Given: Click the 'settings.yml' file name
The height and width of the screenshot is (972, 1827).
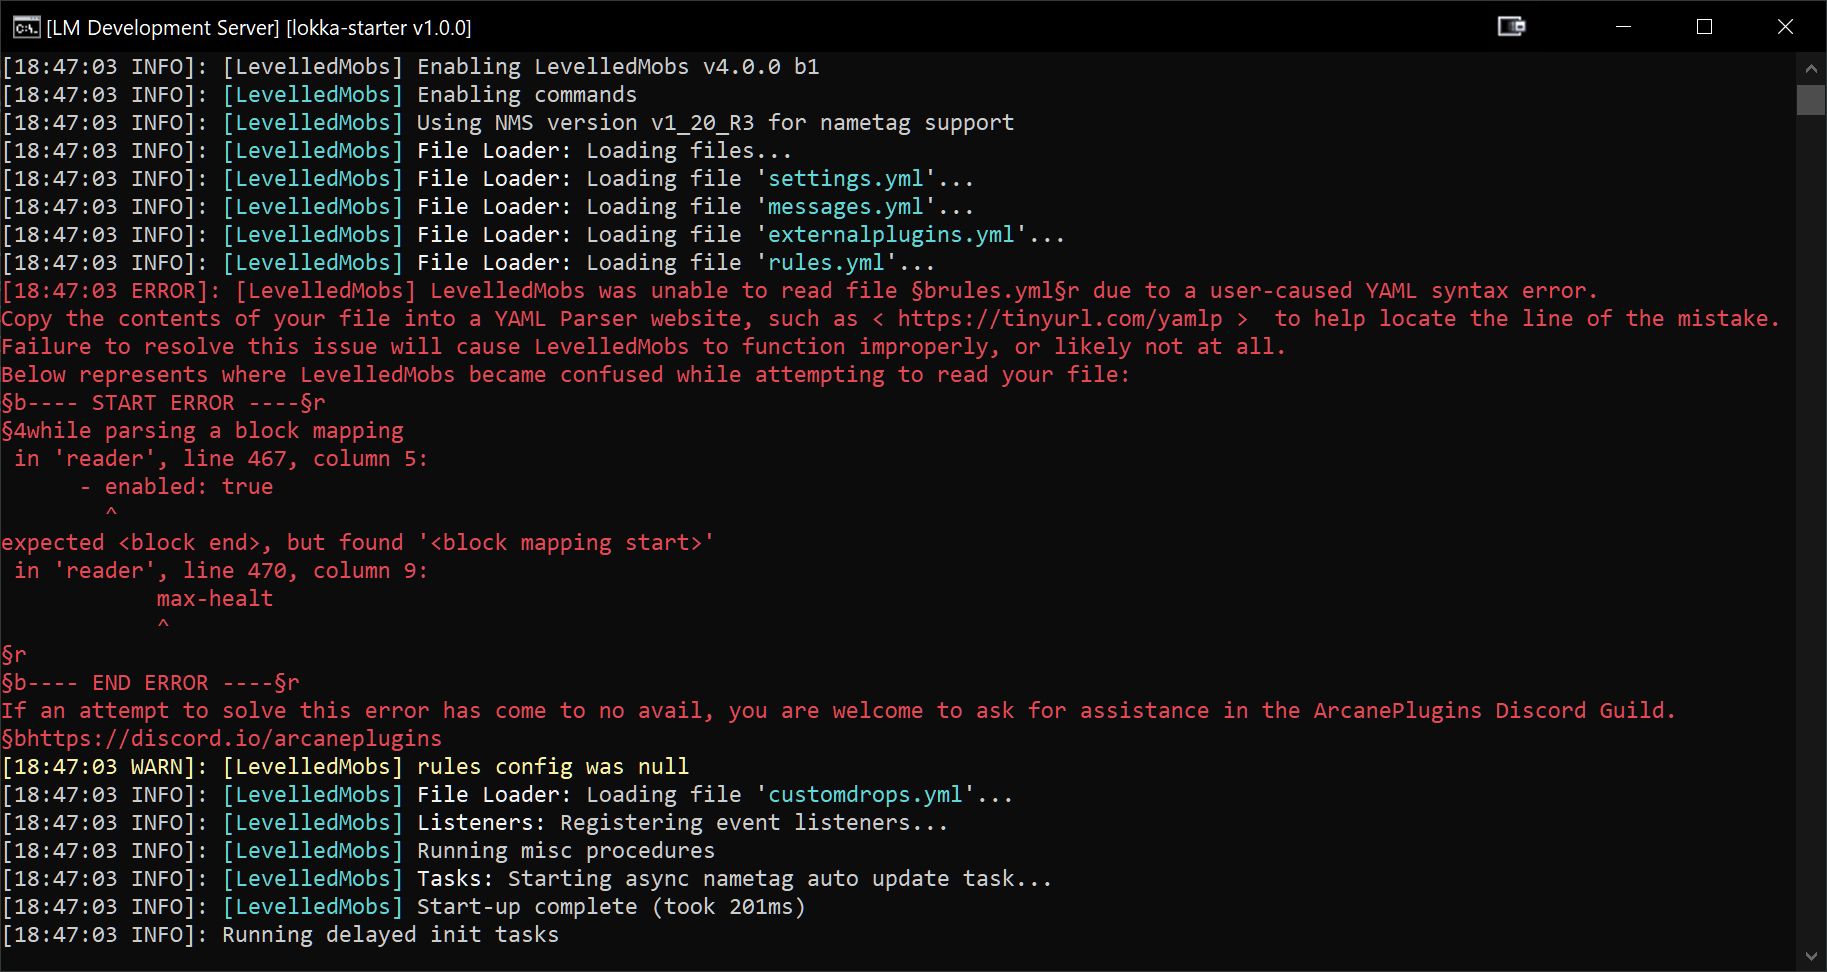Looking at the screenshot, I should pyautogui.click(x=845, y=179).
